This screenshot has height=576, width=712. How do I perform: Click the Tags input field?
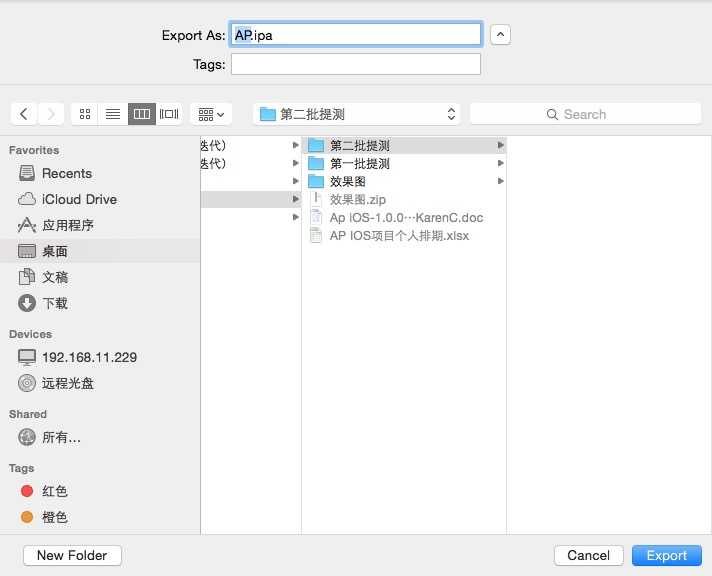point(356,64)
